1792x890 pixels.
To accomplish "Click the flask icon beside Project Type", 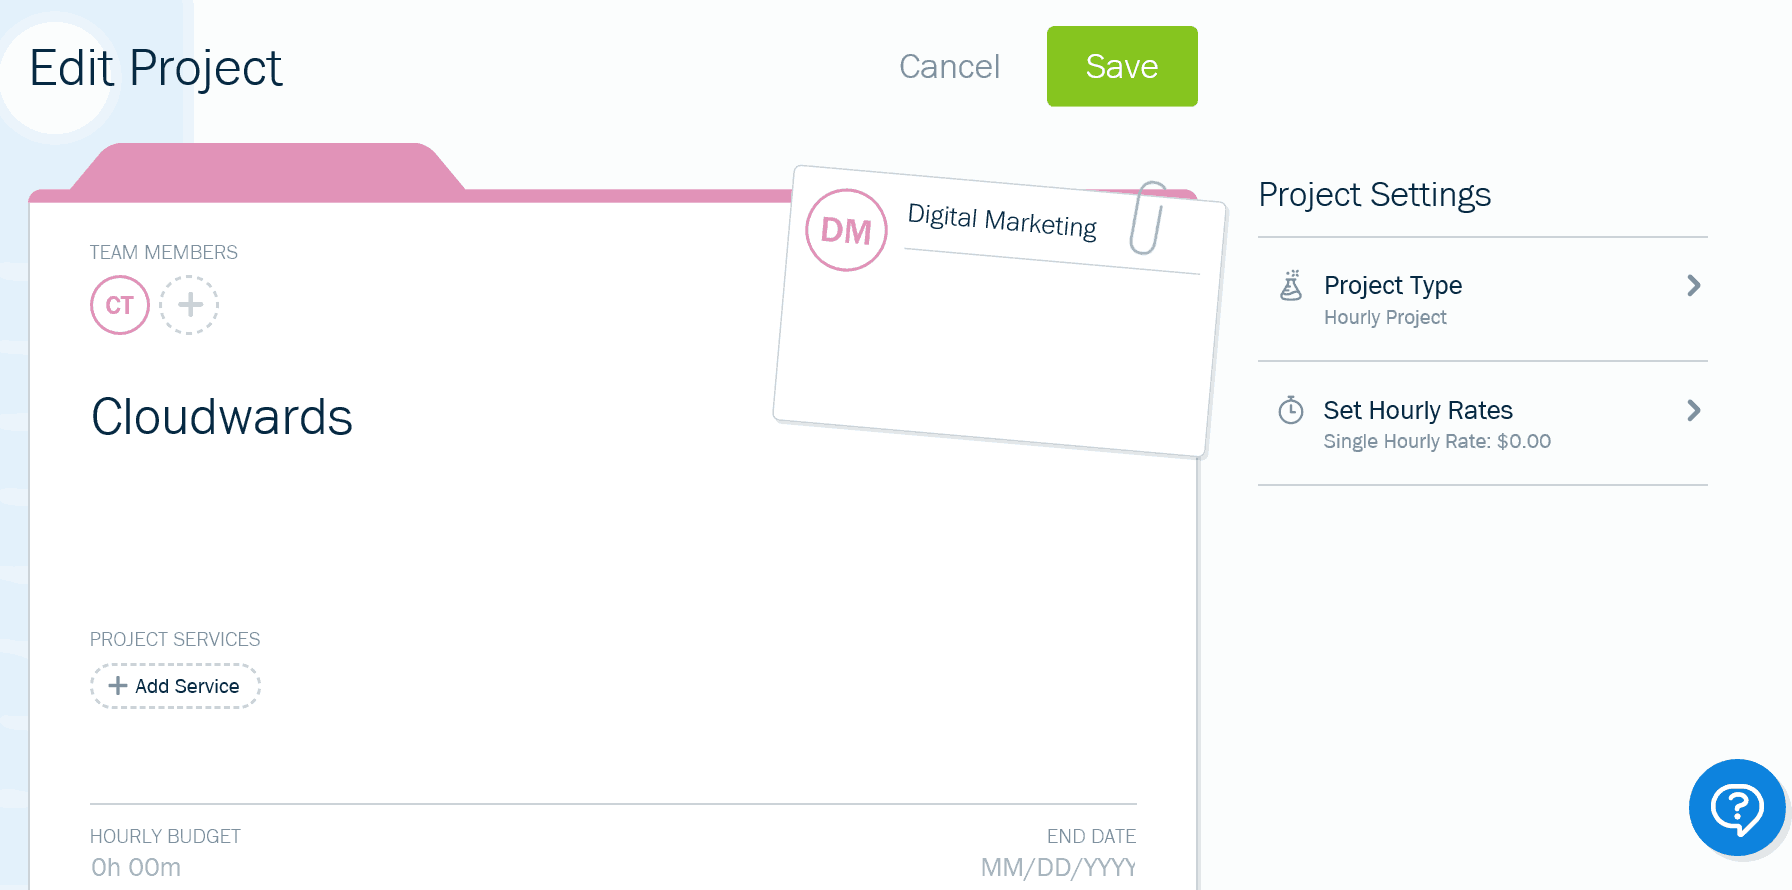I will tap(1291, 285).
